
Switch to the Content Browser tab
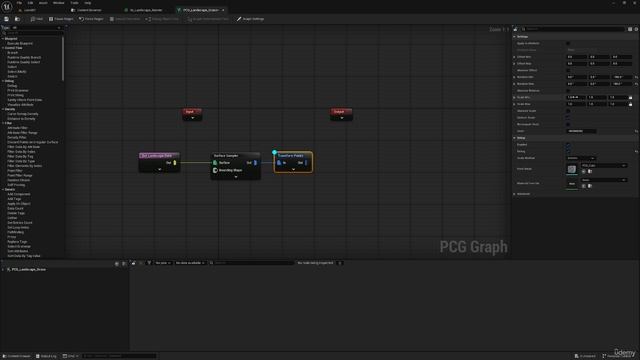(x=87, y=10)
